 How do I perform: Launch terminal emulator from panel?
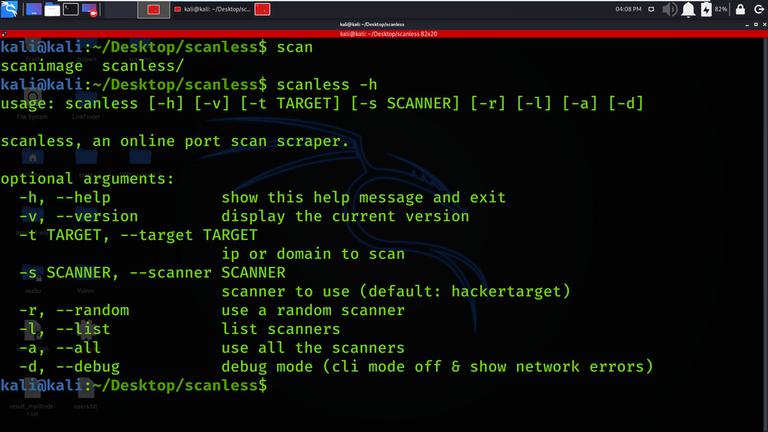click(x=71, y=9)
